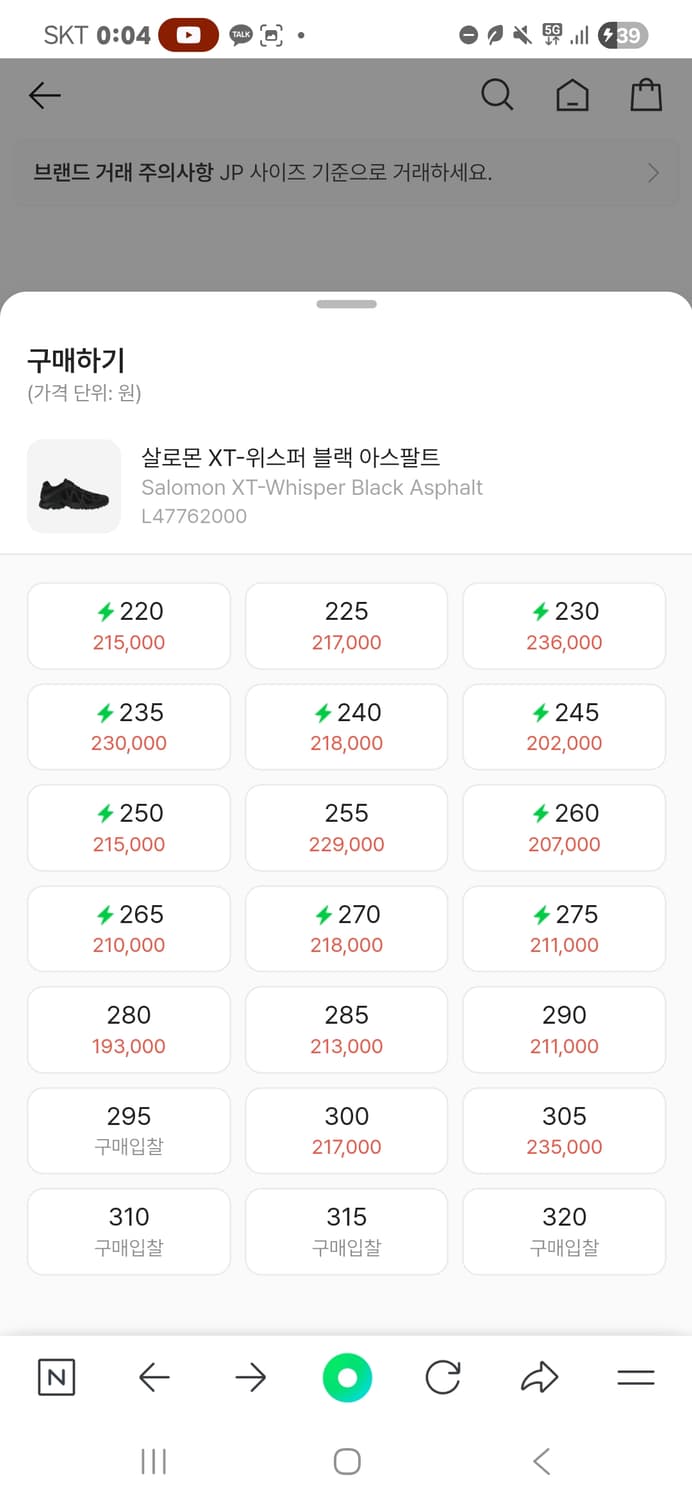
Task: Place a purchase bid on size 295
Action: [128, 1130]
